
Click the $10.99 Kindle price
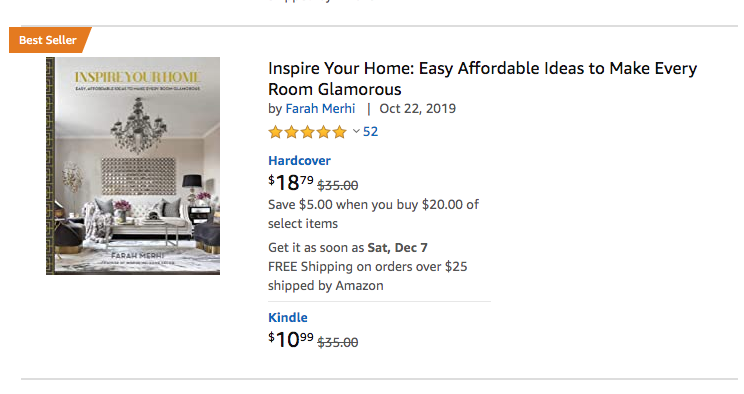(x=291, y=340)
